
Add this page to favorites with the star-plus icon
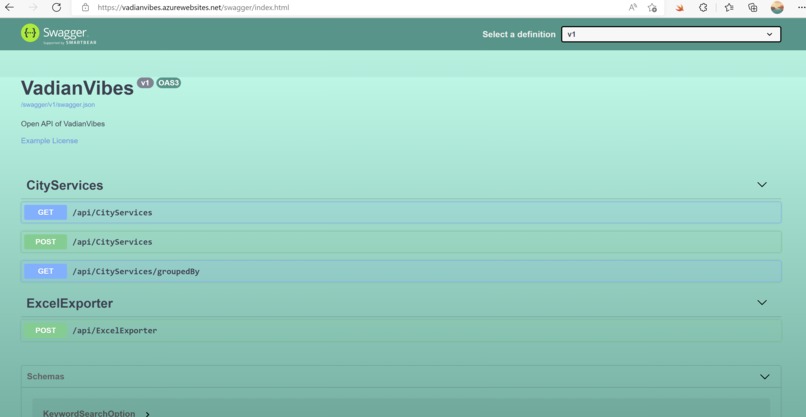(x=652, y=8)
